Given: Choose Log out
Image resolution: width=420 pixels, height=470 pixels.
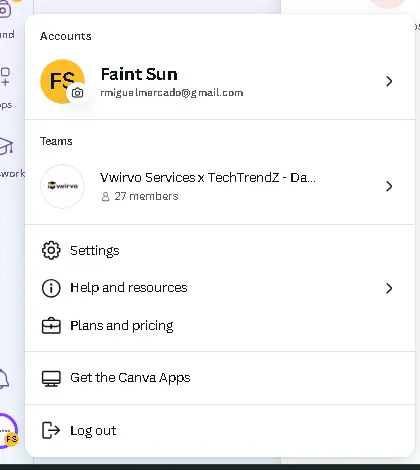Looking at the screenshot, I should [220, 431].
